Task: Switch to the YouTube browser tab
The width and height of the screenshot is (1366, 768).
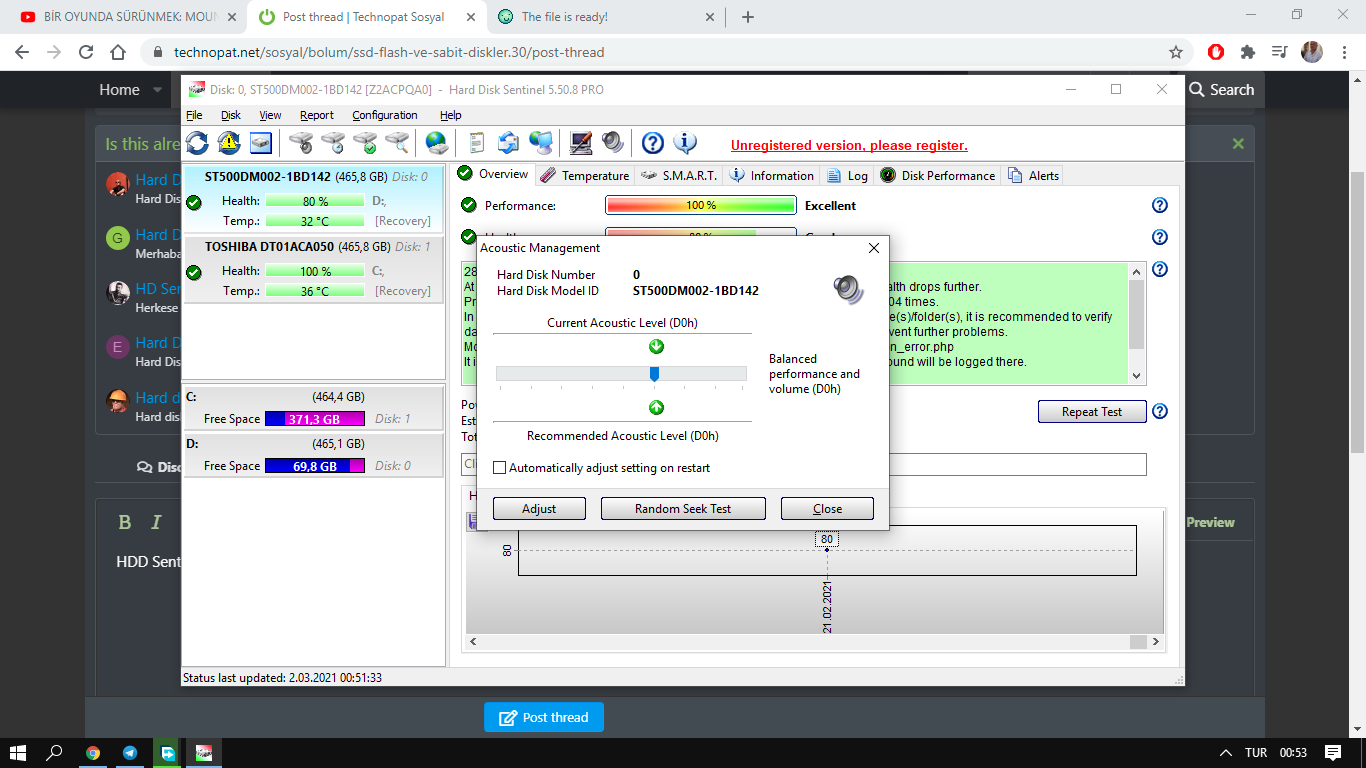Action: pyautogui.click(x=130, y=17)
